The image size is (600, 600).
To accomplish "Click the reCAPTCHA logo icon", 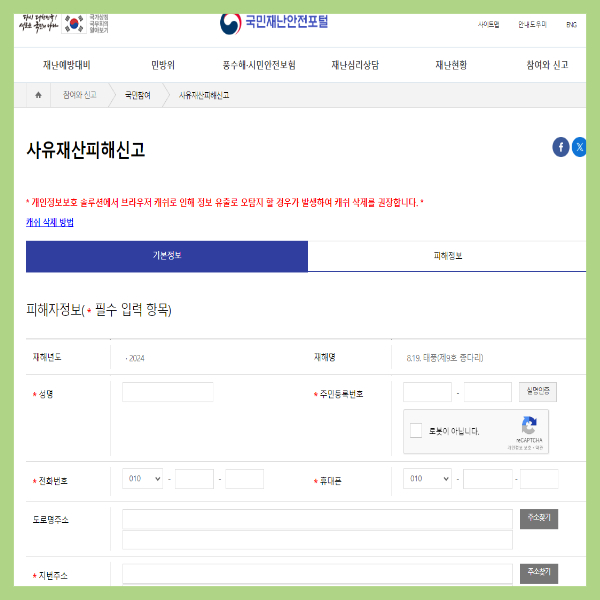I will pyautogui.click(x=529, y=425).
